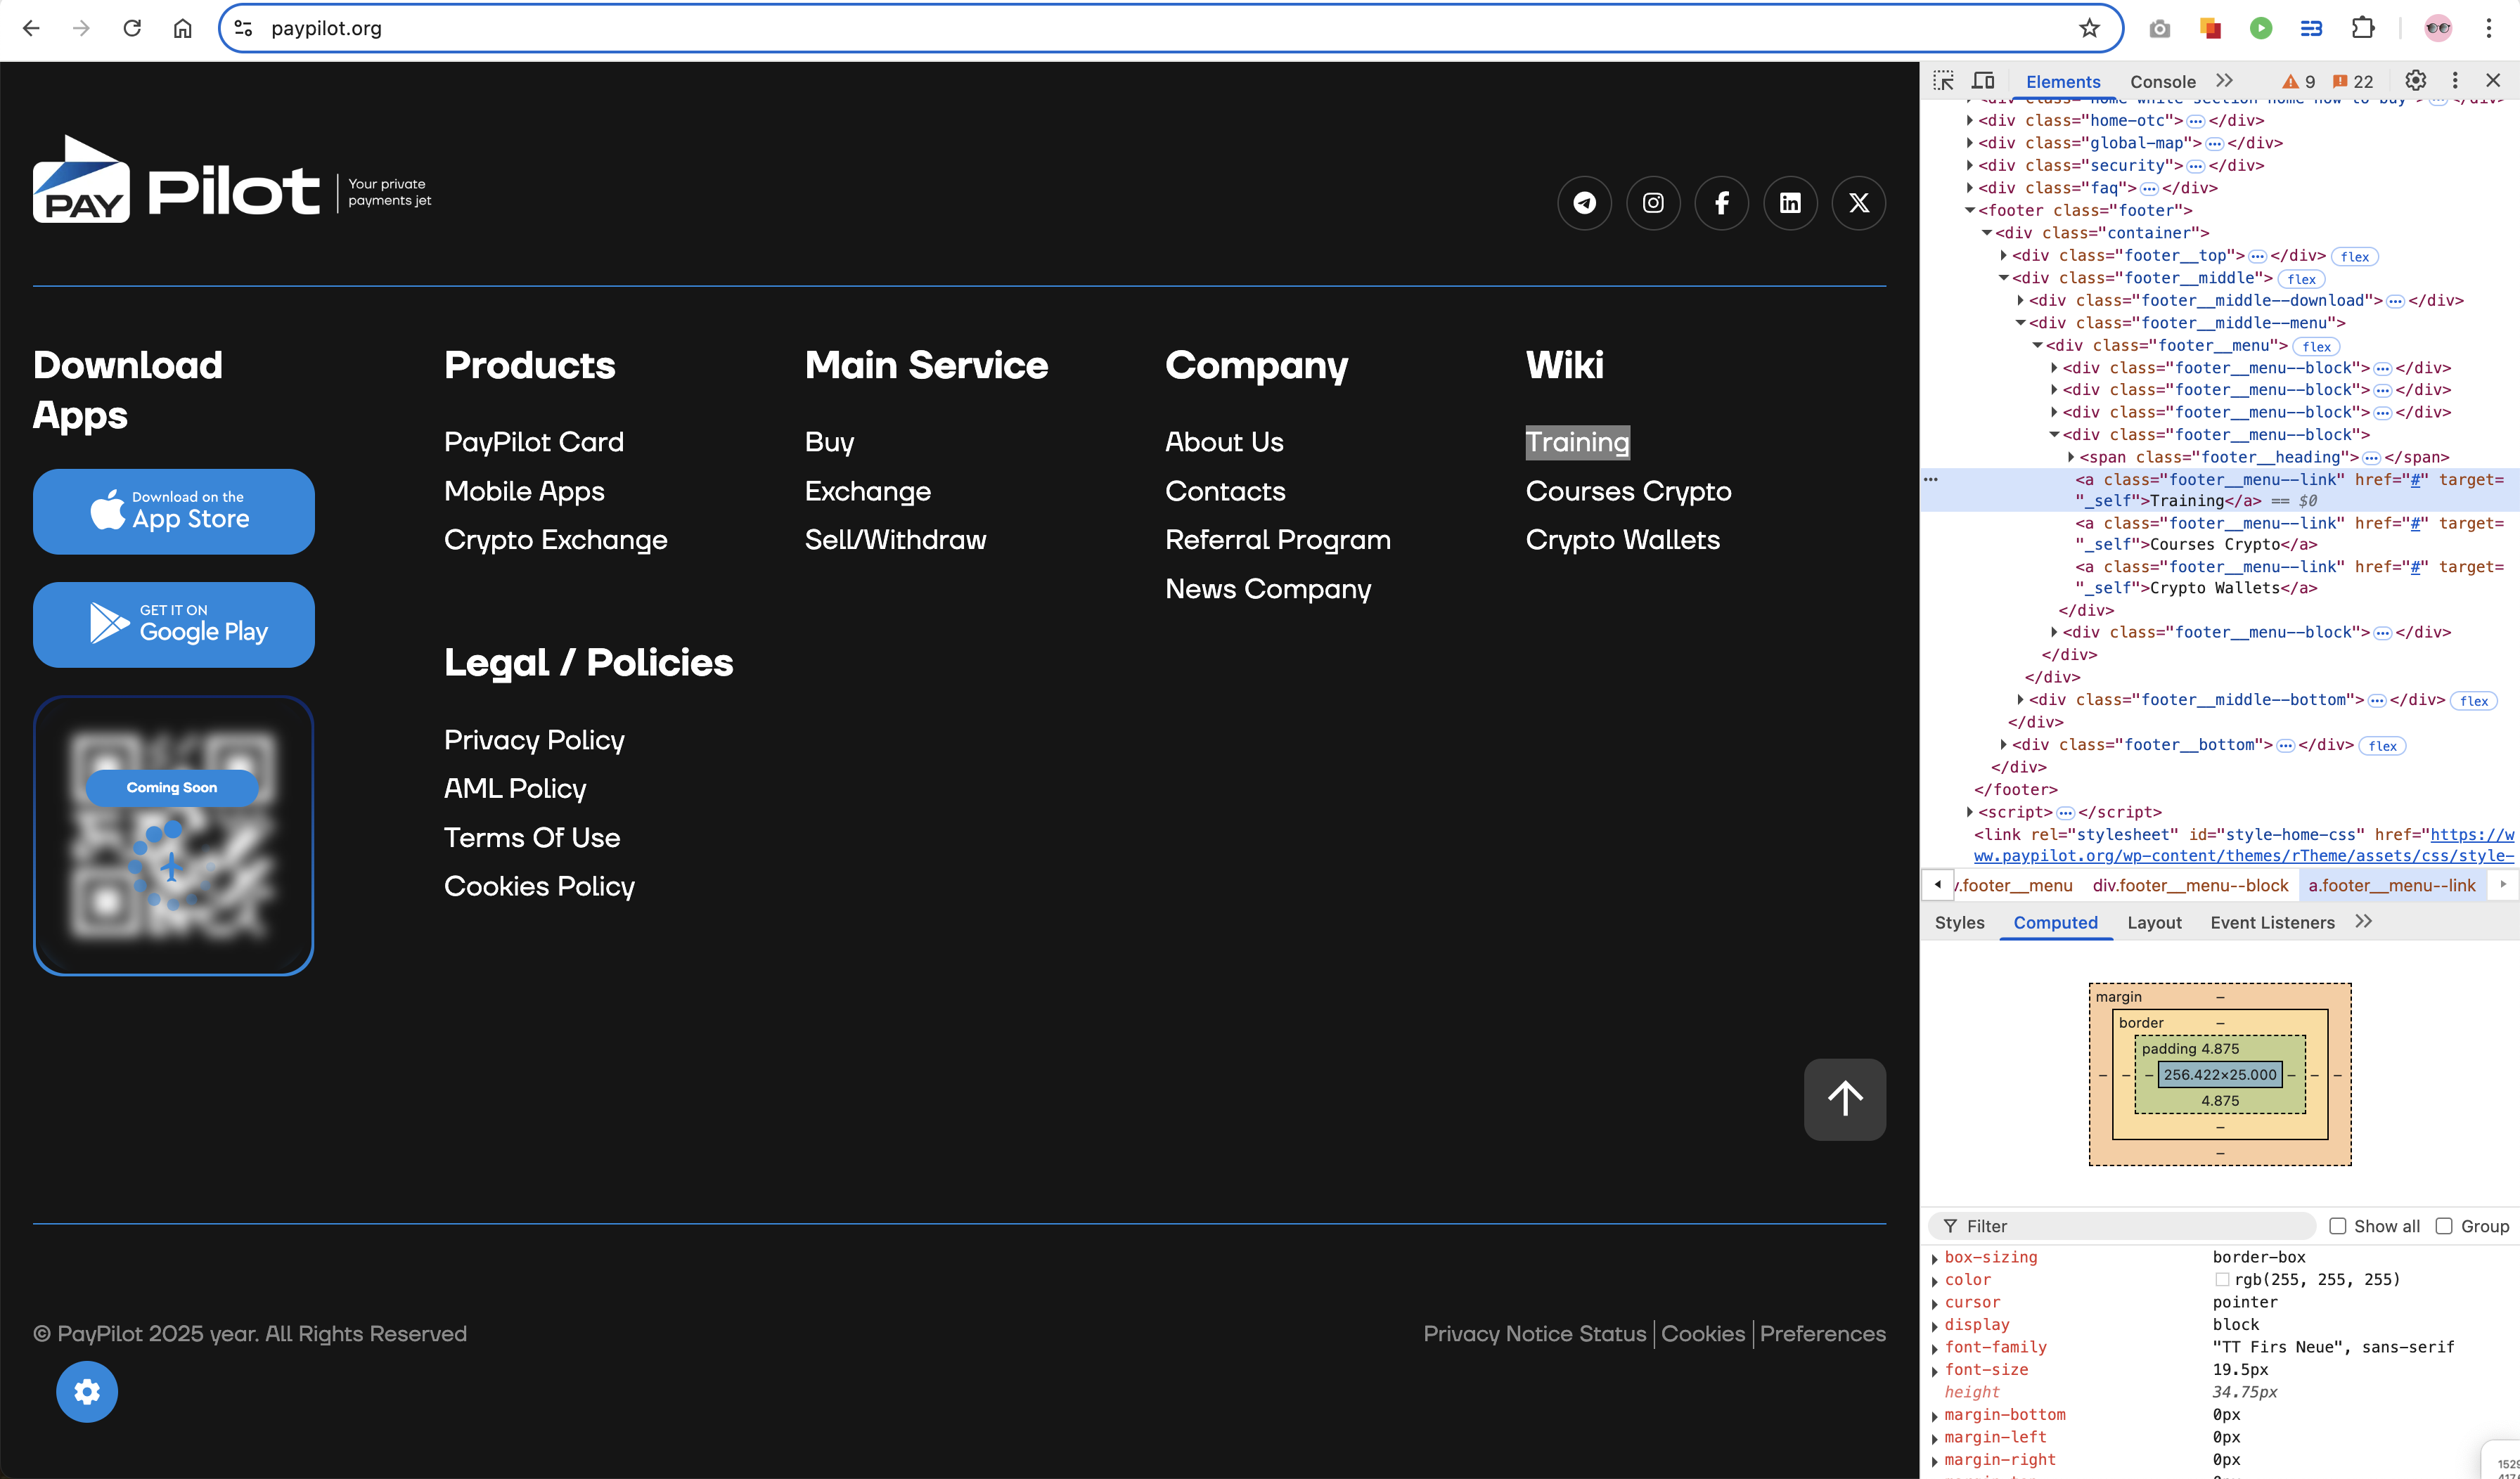Open the Instagram social icon
The image size is (2520, 1479).
1653,203
